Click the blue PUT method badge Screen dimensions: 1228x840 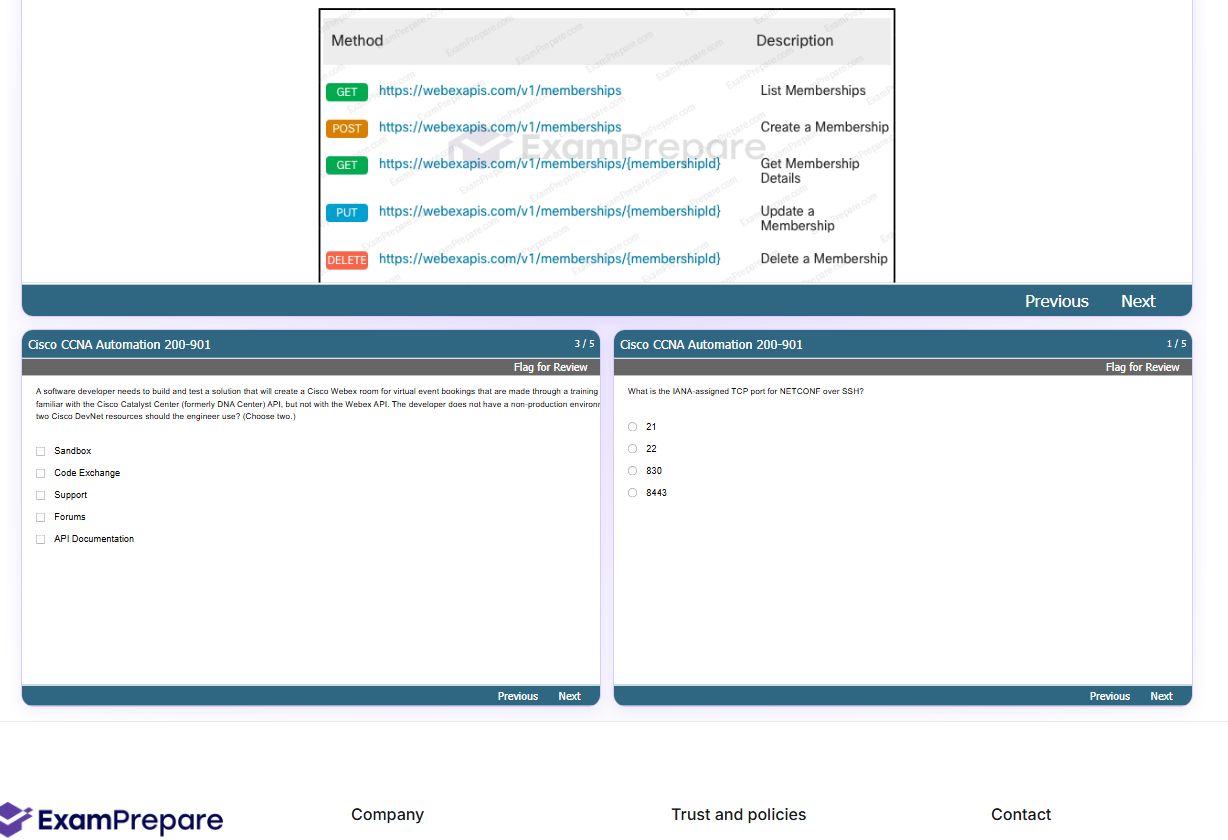pos(347,213)
